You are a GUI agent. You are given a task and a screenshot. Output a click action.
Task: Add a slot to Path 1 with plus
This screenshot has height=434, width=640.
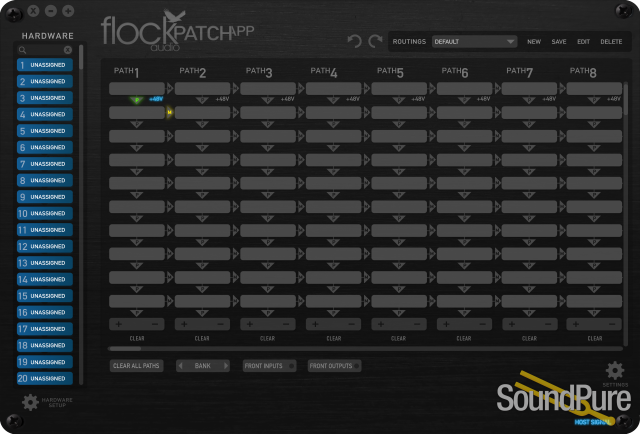(x=118, y=324)
